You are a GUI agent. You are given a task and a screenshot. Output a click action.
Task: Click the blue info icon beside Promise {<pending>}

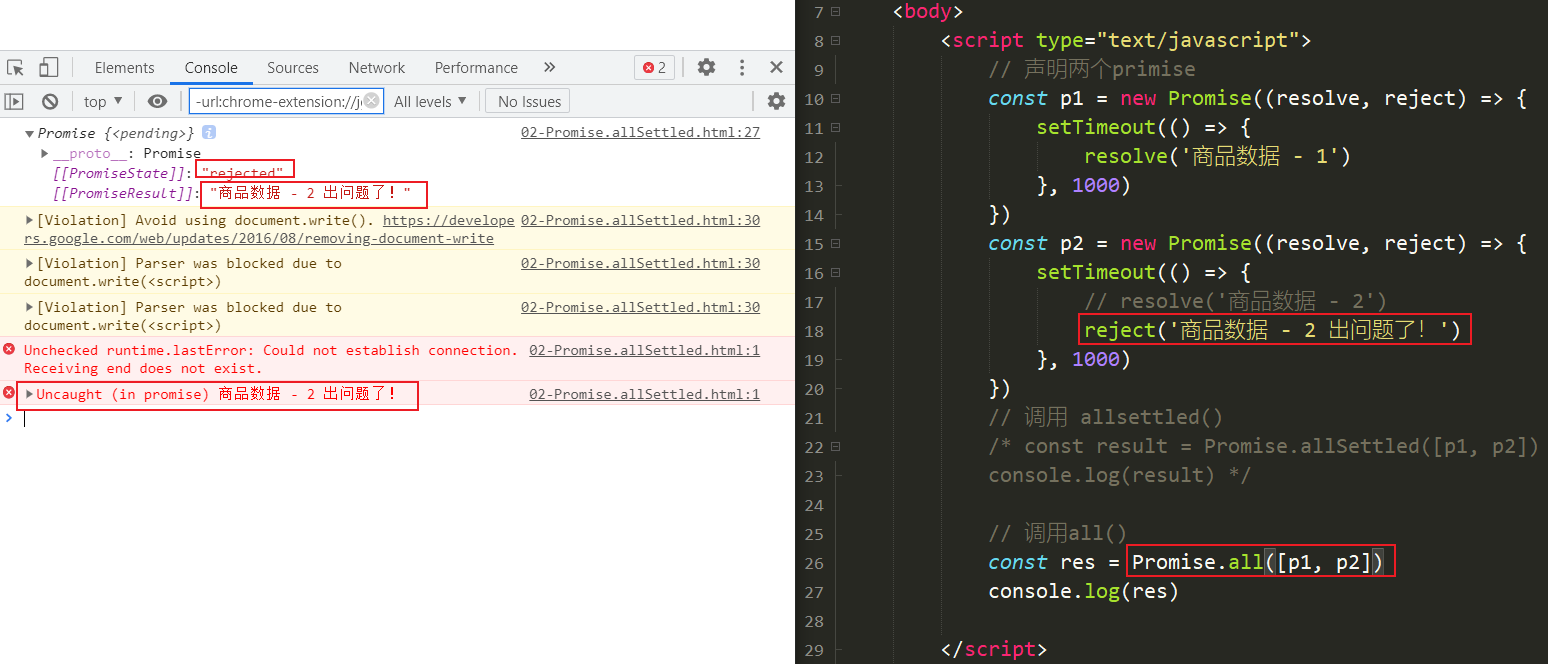pos(209,132)
